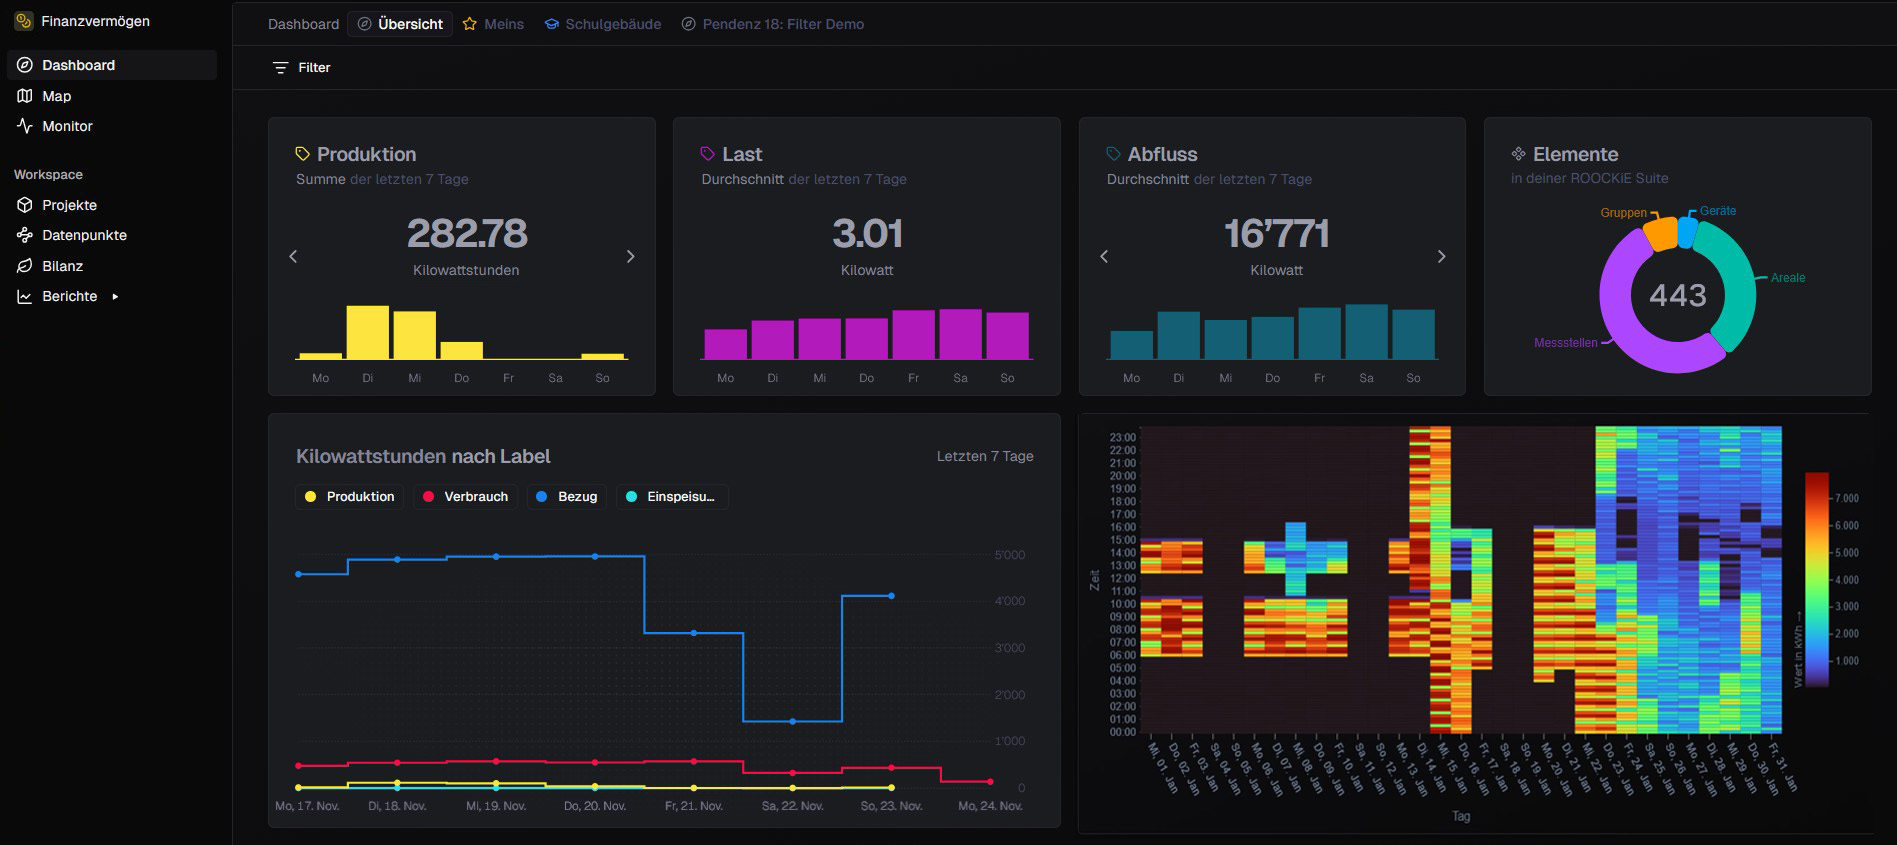
Task: Click the tallest yellow Produktion bar on Di
Action: click(x=368, y=332)
